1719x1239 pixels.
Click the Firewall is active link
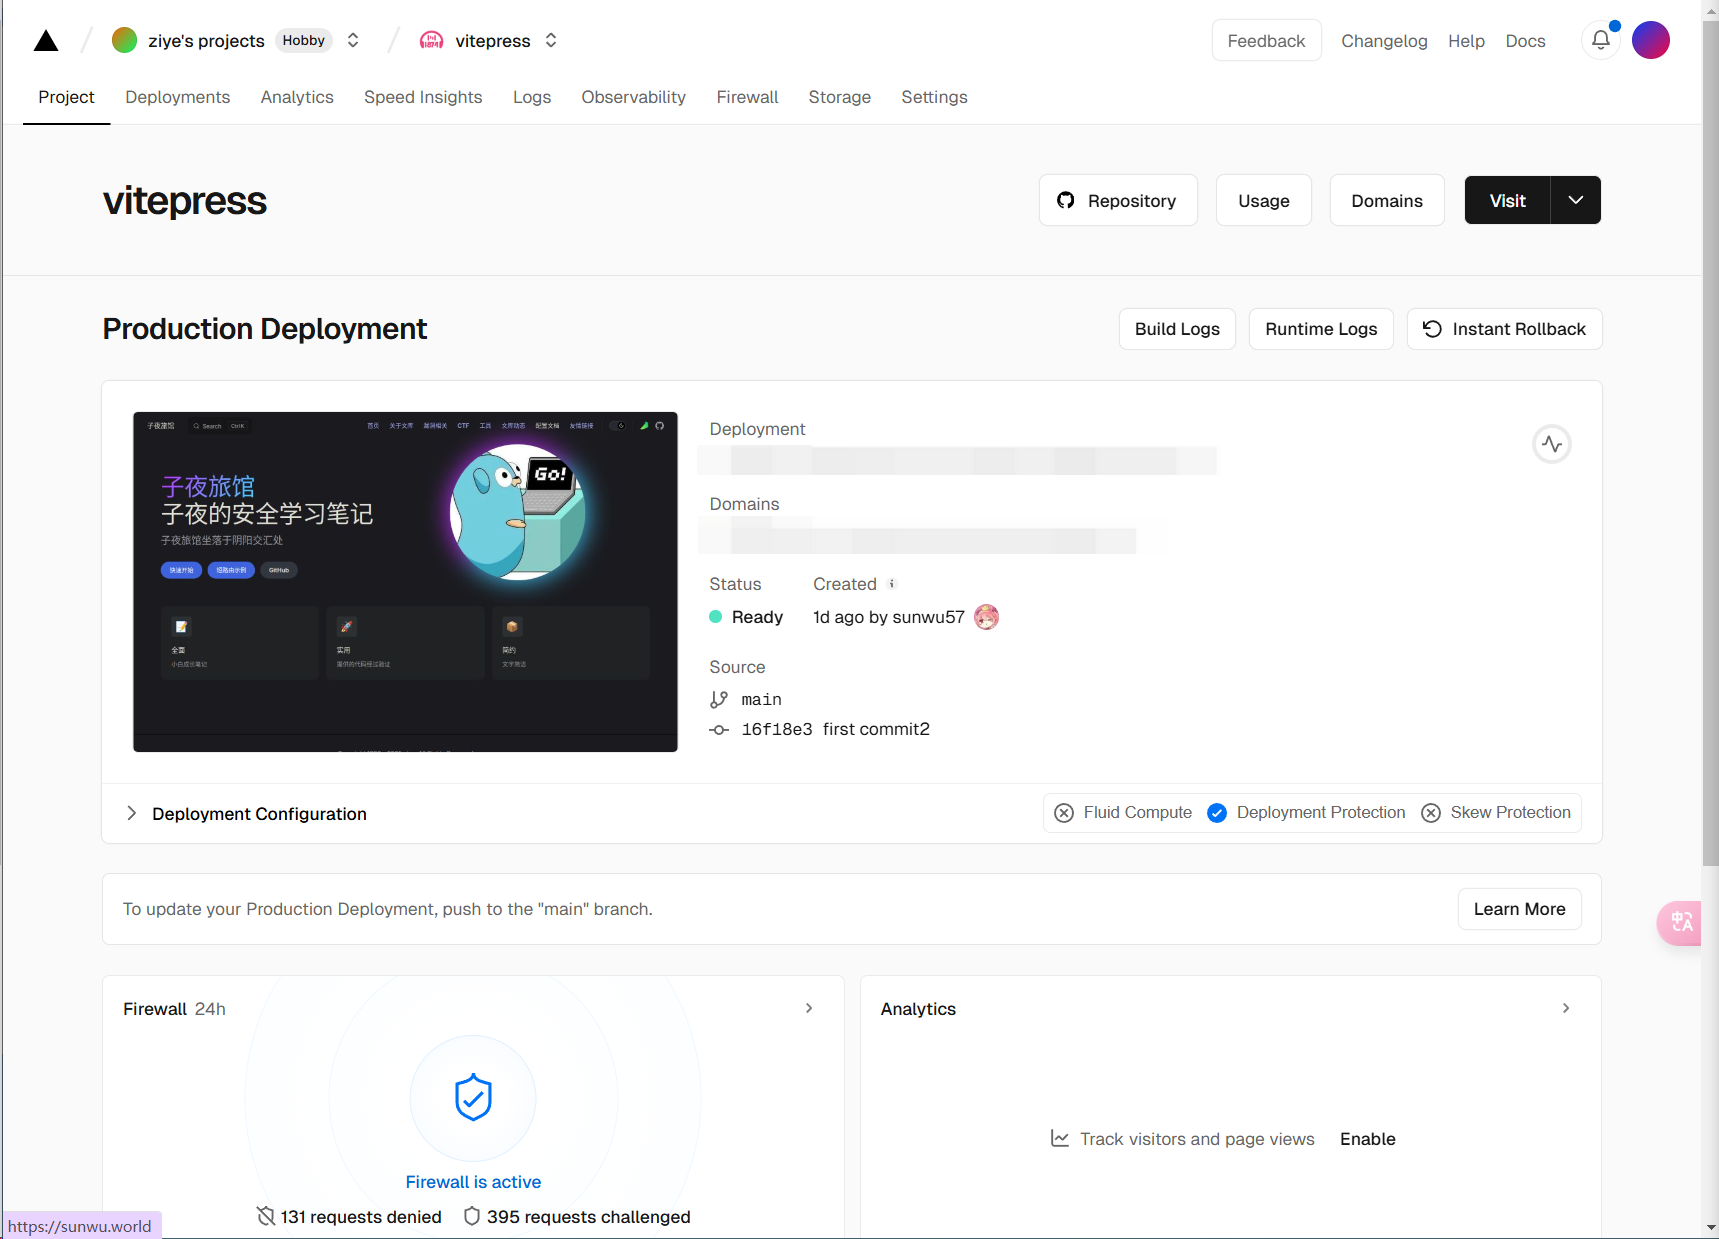point(473,1182)
